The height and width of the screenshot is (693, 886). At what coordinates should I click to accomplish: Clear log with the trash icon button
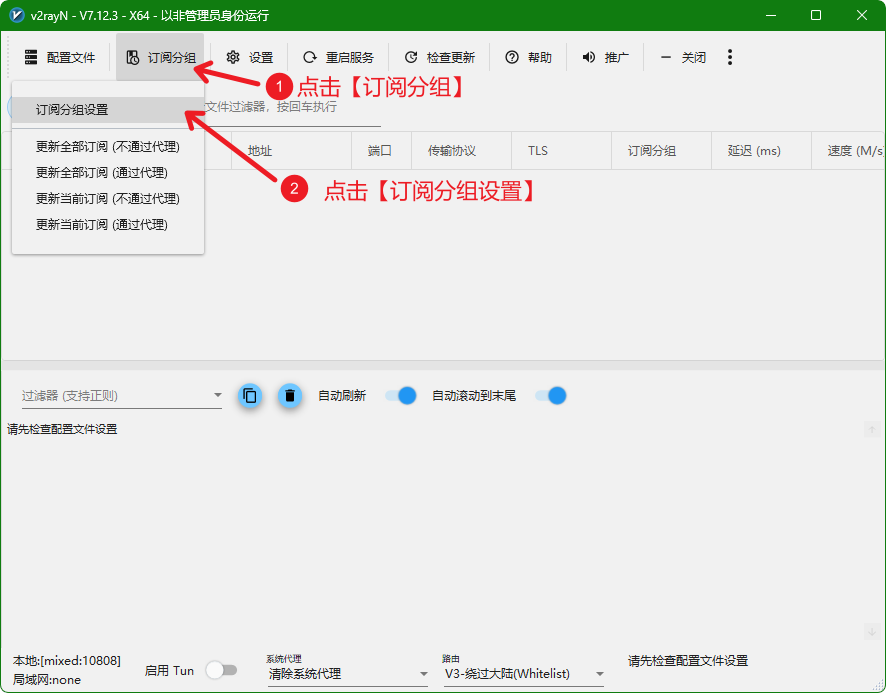coord(290,396)
